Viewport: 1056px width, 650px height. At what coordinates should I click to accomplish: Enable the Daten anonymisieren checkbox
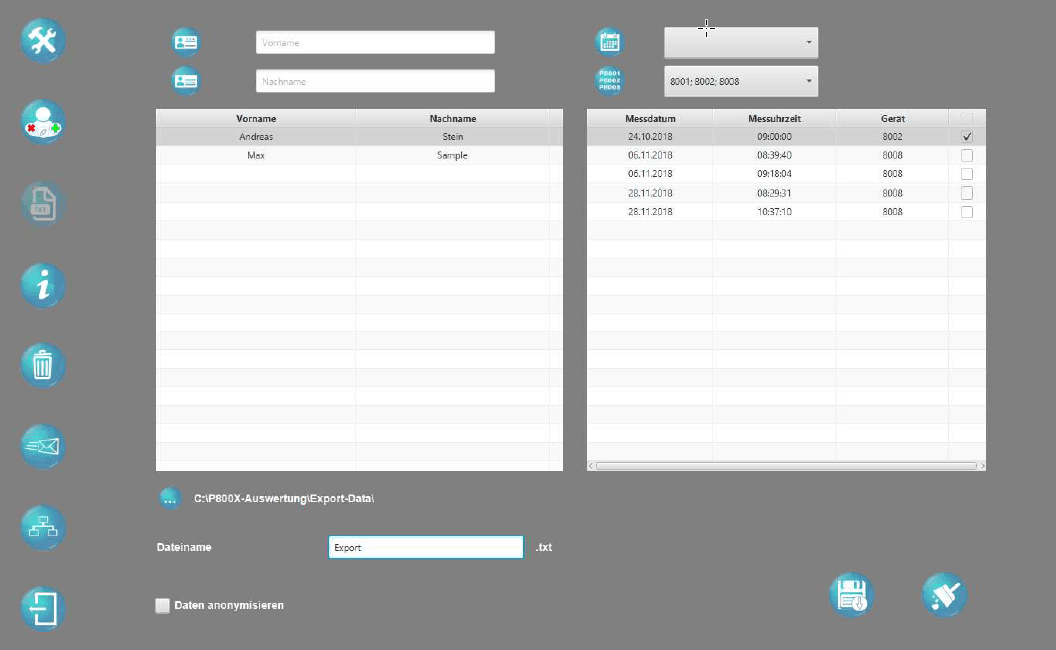[163, 605]
